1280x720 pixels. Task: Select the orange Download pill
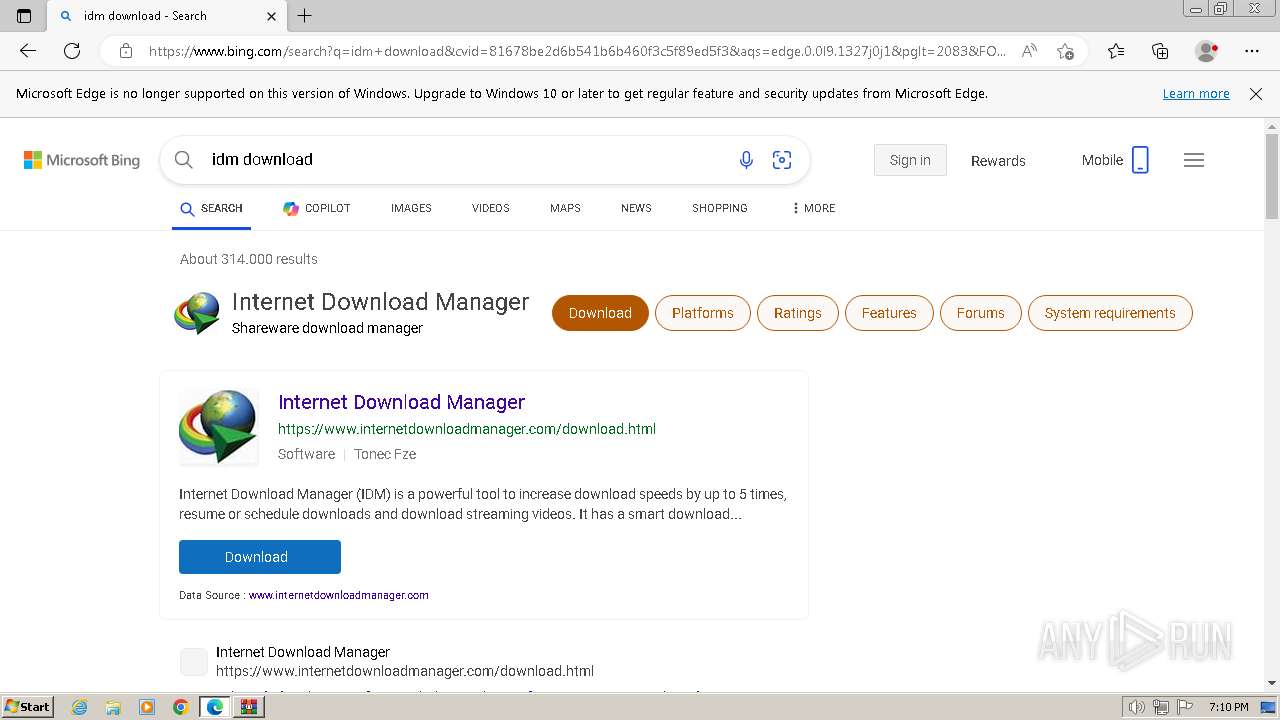pos(600,313)
